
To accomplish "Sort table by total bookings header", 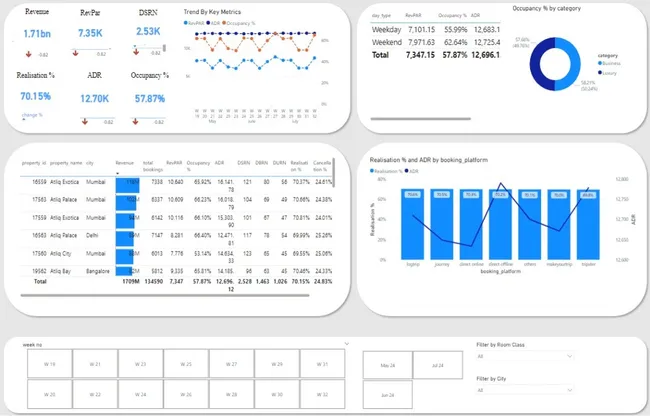I will pos(153,166).
